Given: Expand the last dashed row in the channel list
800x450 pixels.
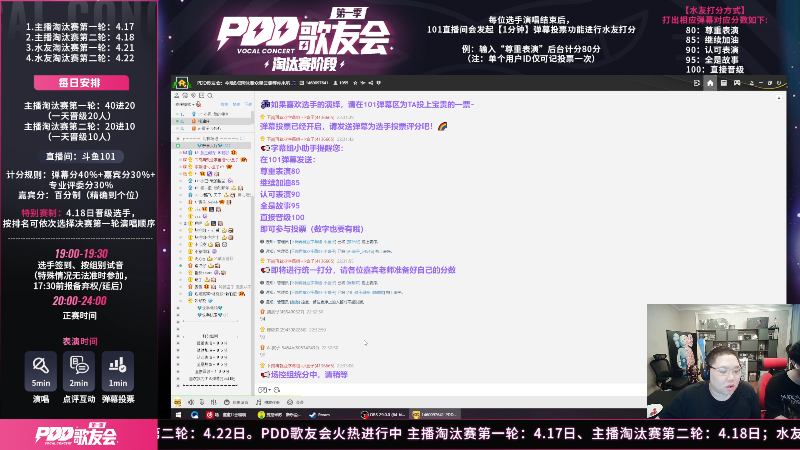Looking at the screenshot, I should [x=178, y=386].
